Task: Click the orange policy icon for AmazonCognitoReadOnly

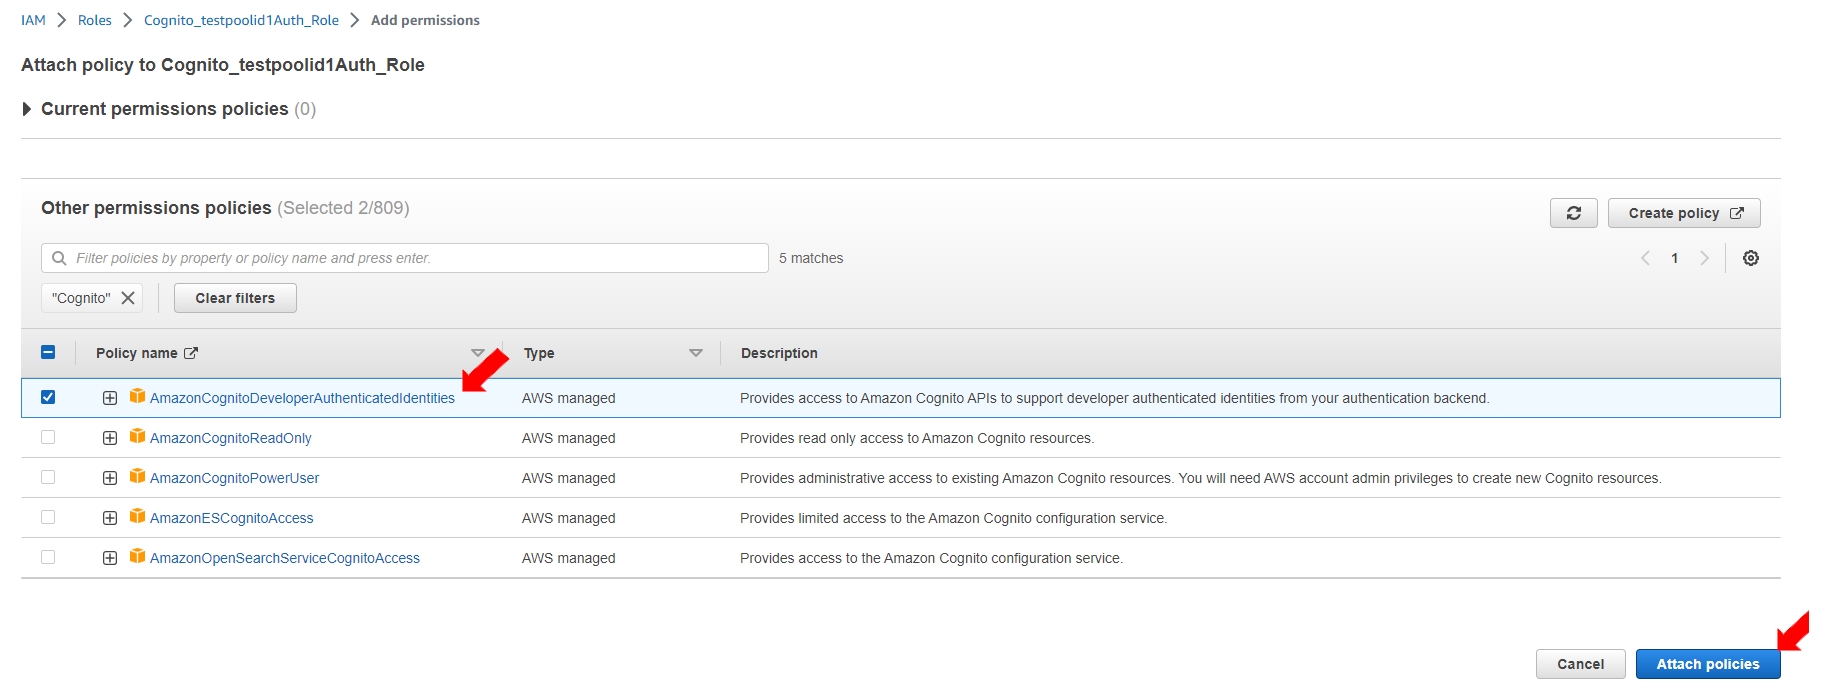Action: click(137, 437)
